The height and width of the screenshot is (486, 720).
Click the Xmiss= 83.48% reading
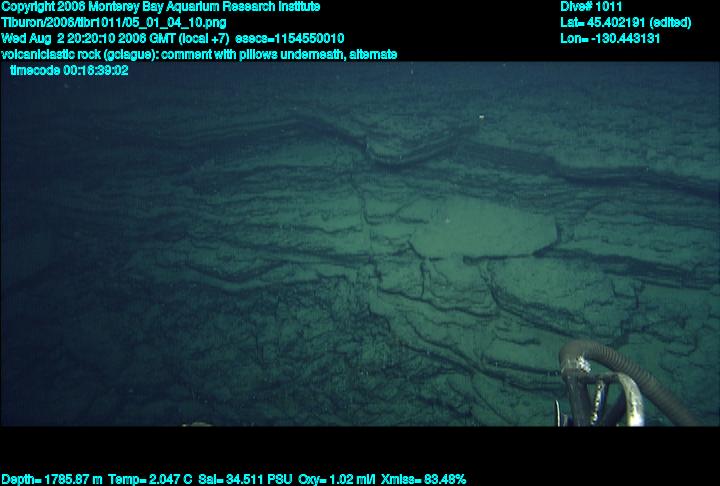point(421,479)
